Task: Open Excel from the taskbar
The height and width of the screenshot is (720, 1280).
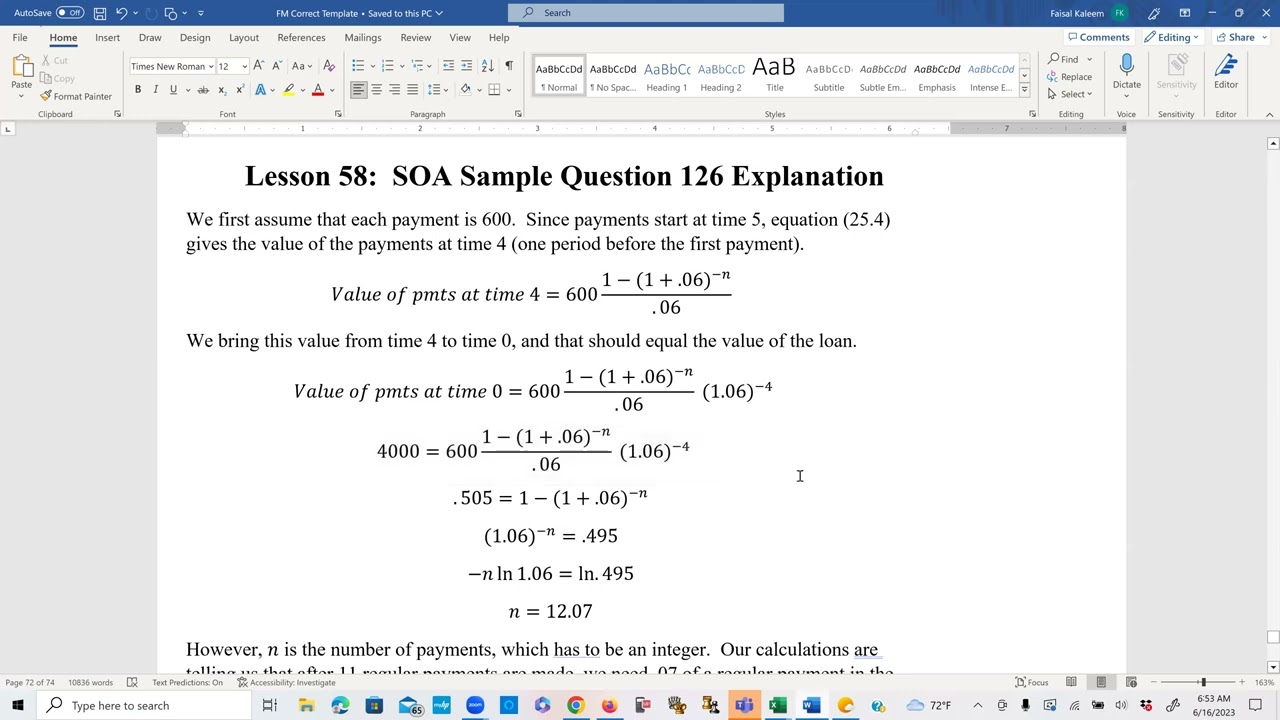Action: pos(777,705)
